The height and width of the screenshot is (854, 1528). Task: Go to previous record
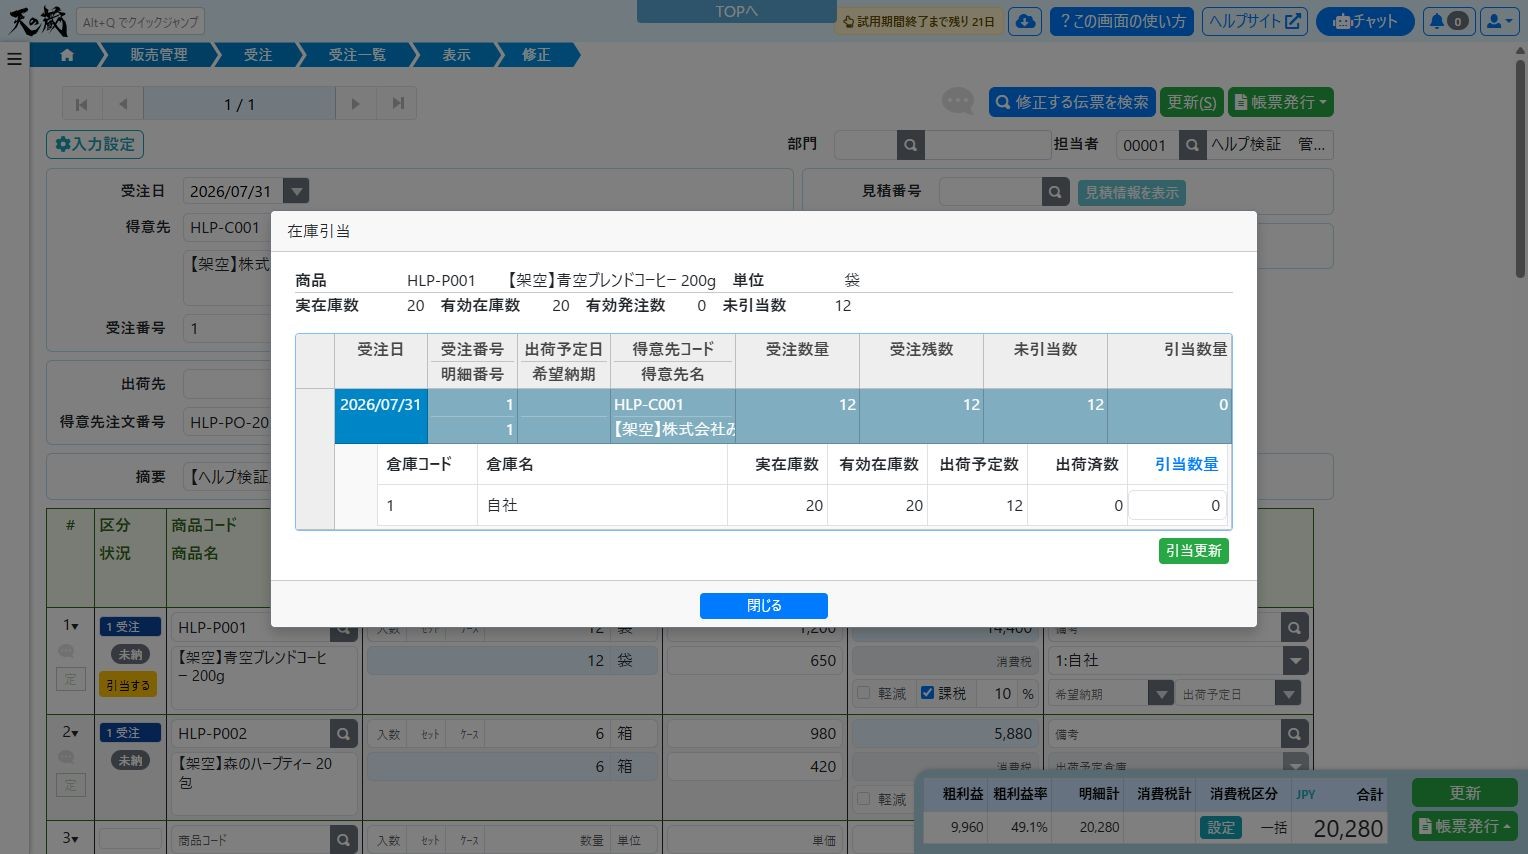pos(123,104)
